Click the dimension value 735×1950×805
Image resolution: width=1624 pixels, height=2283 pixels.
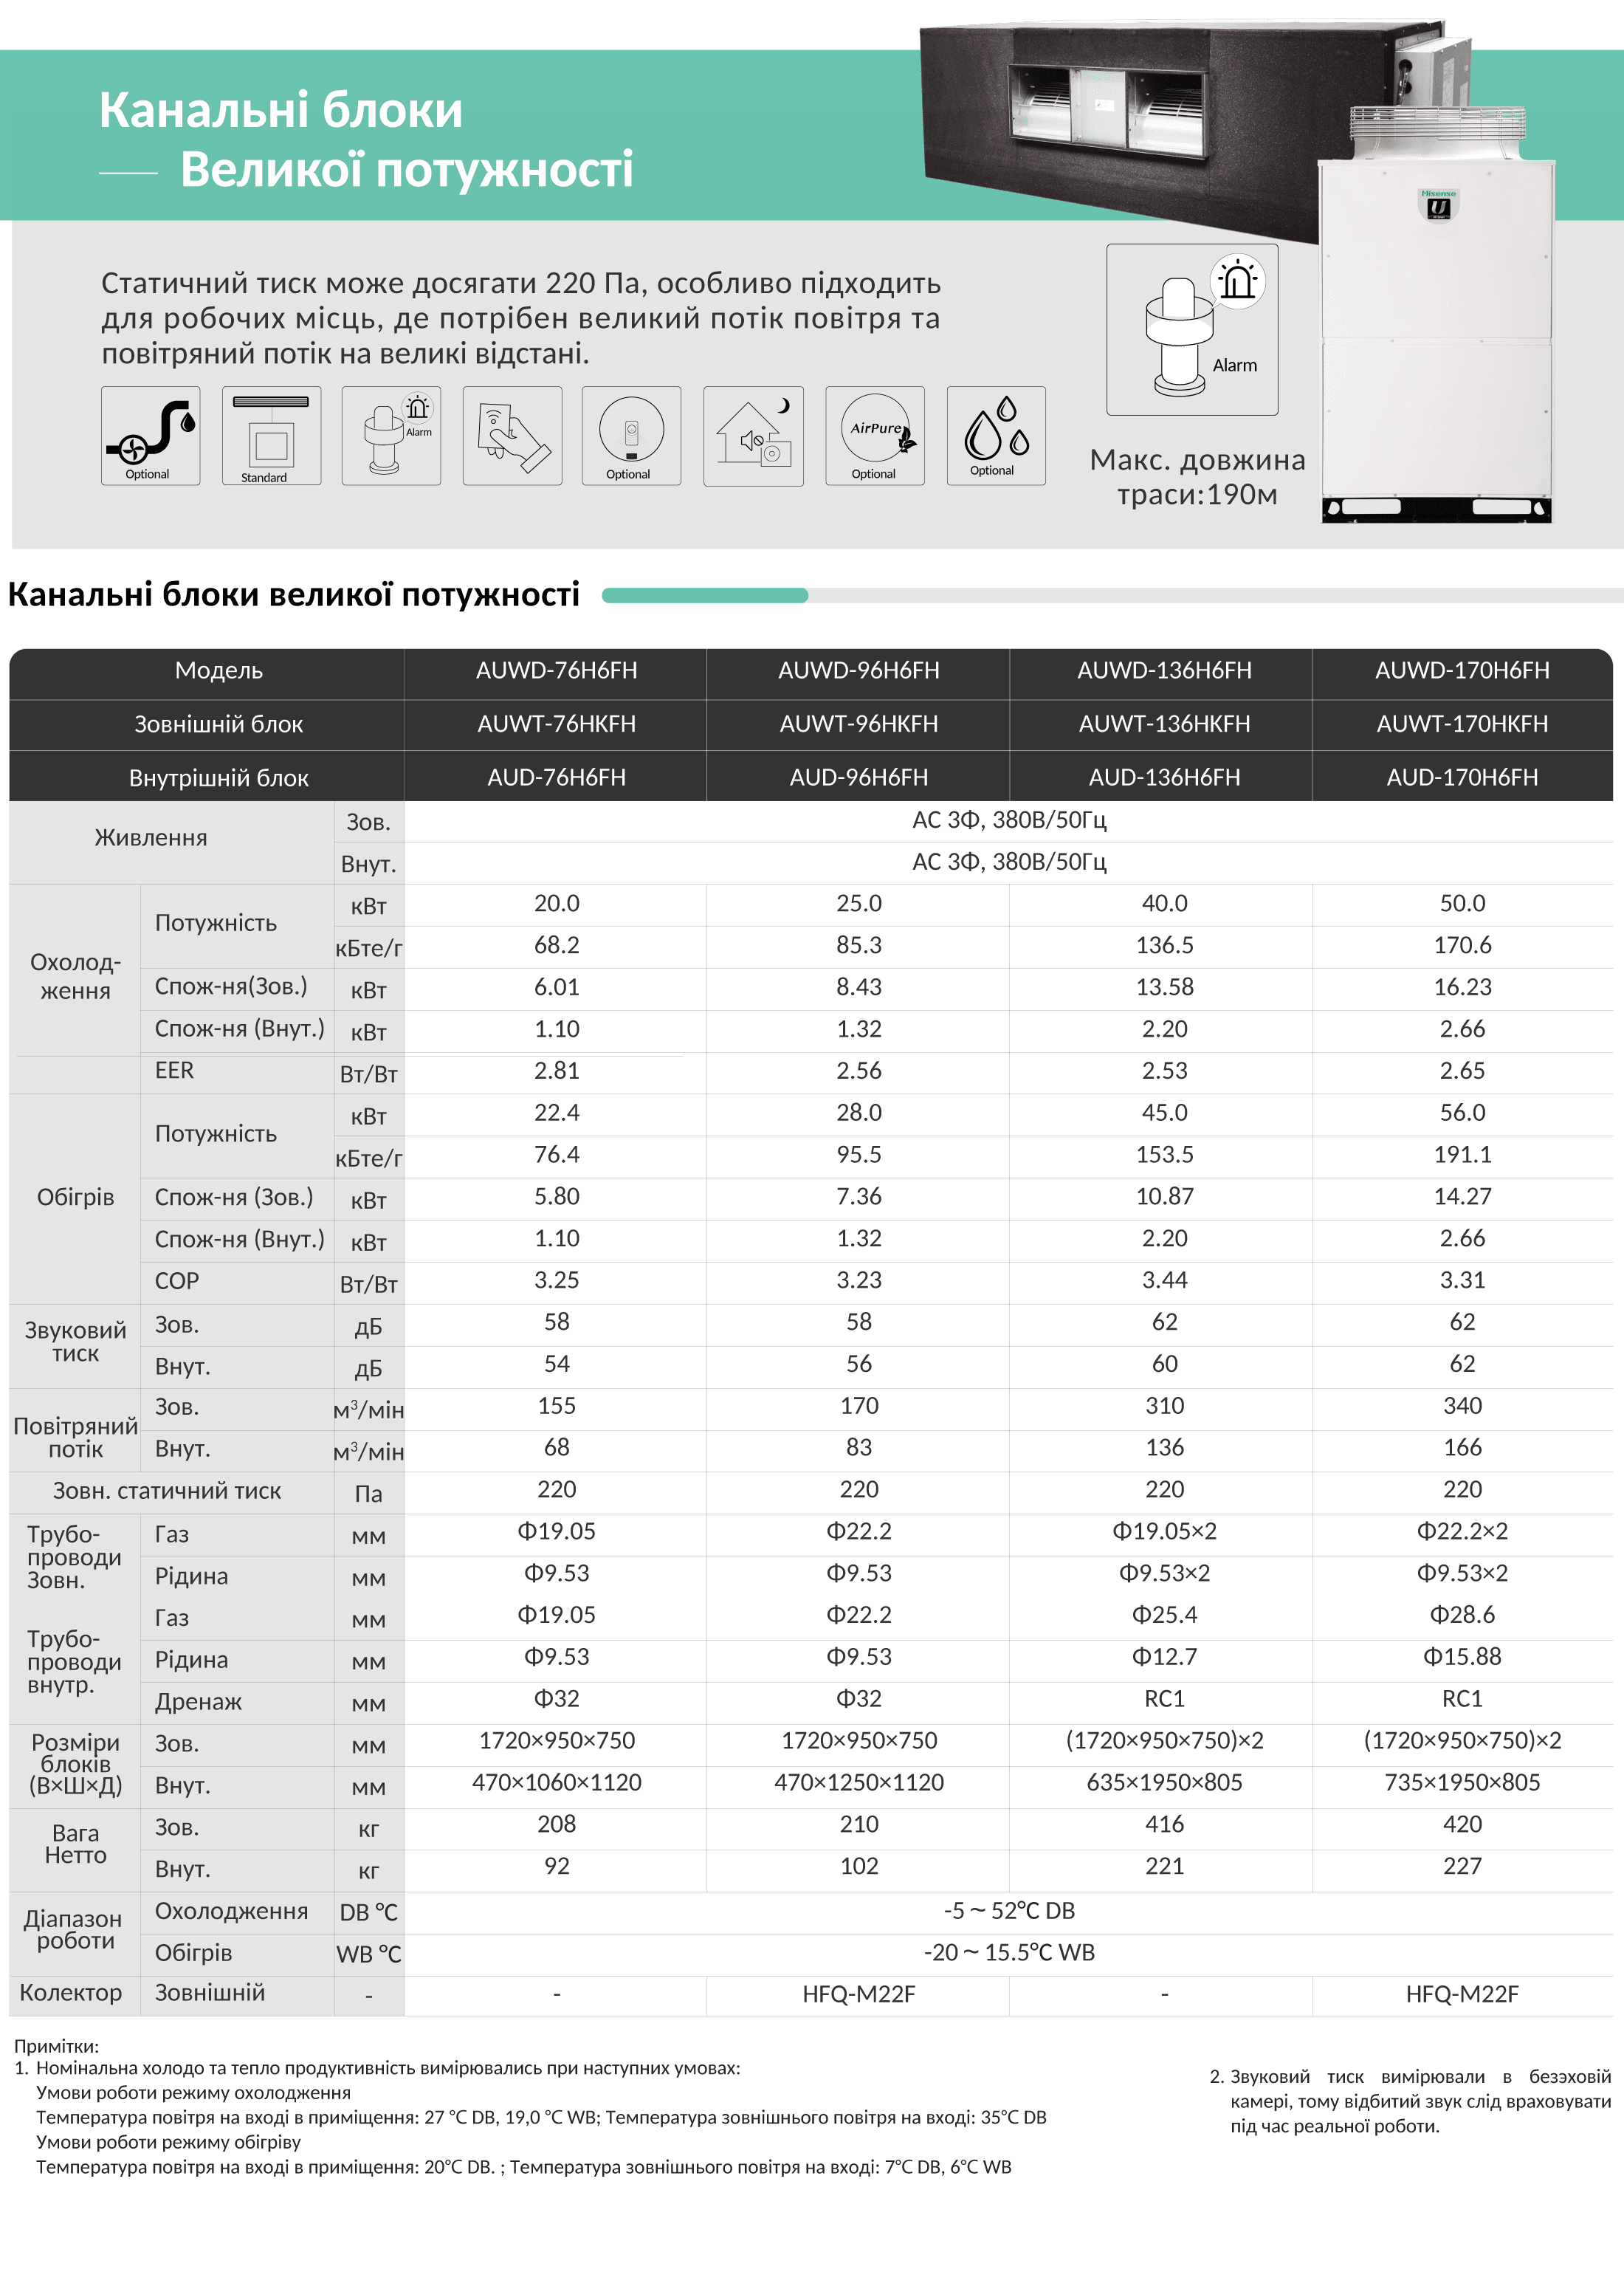tap(1462, 1783)
